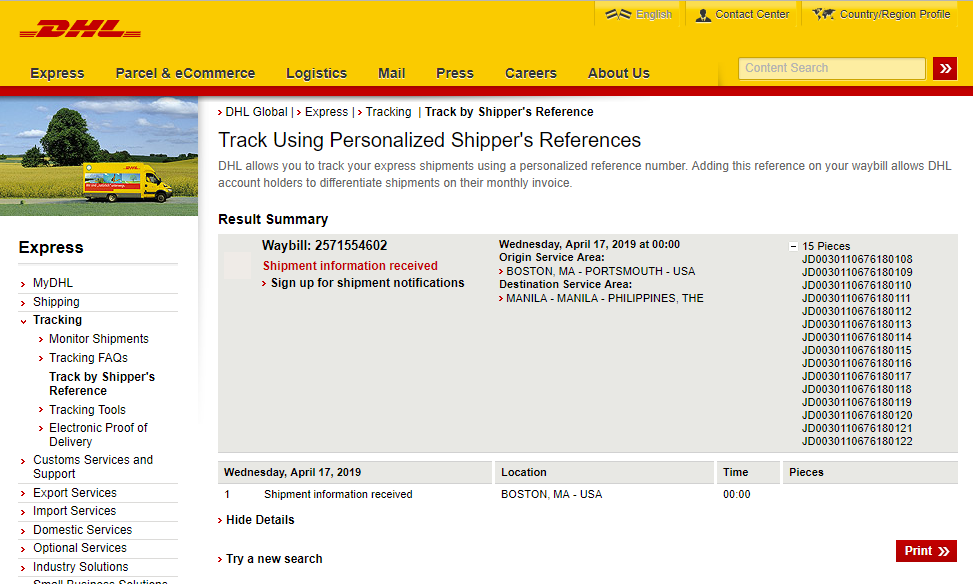
Task: Open Careers menu item
Action: [531, 73]
